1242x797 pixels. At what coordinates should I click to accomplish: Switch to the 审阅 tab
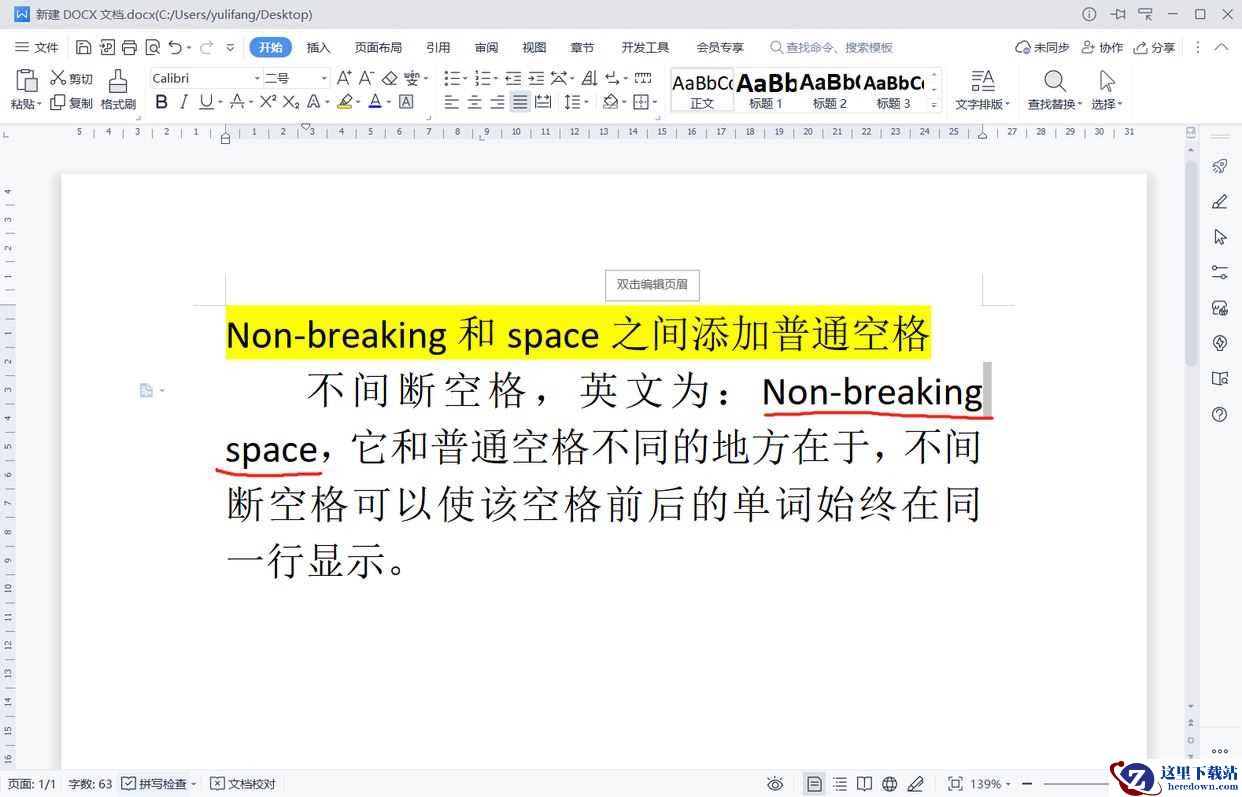point(486,47)
